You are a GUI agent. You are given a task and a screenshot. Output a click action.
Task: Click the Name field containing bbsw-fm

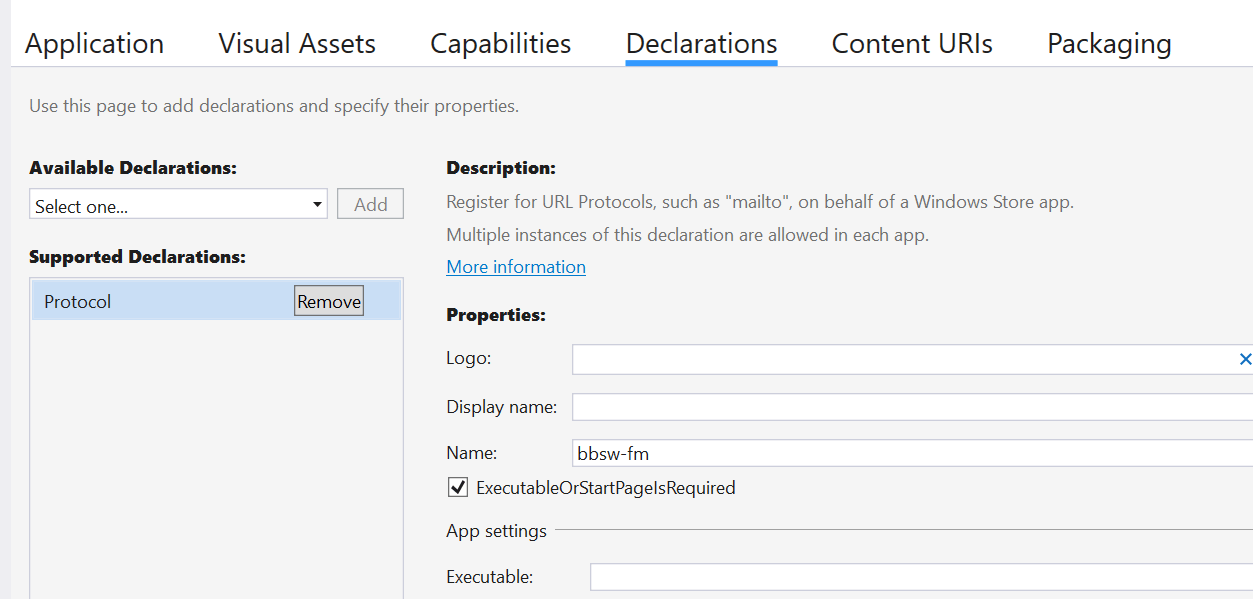[850, 452]
